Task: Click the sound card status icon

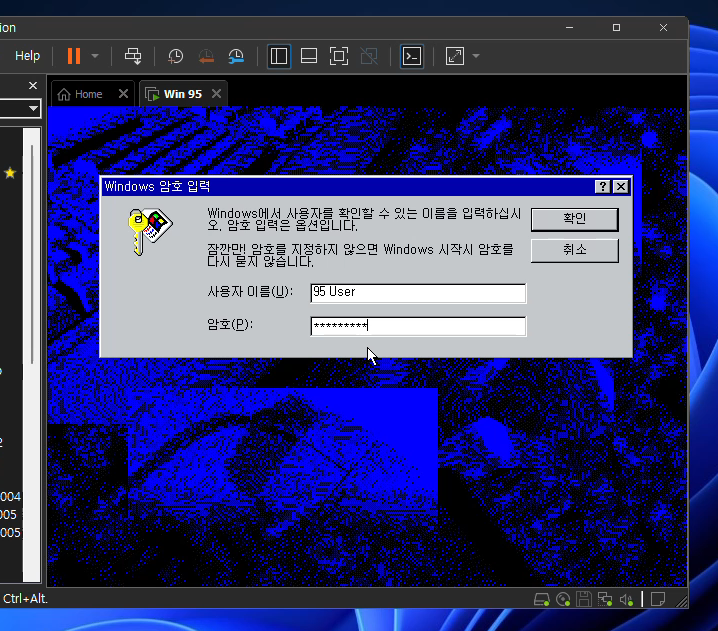Action: 626,599
